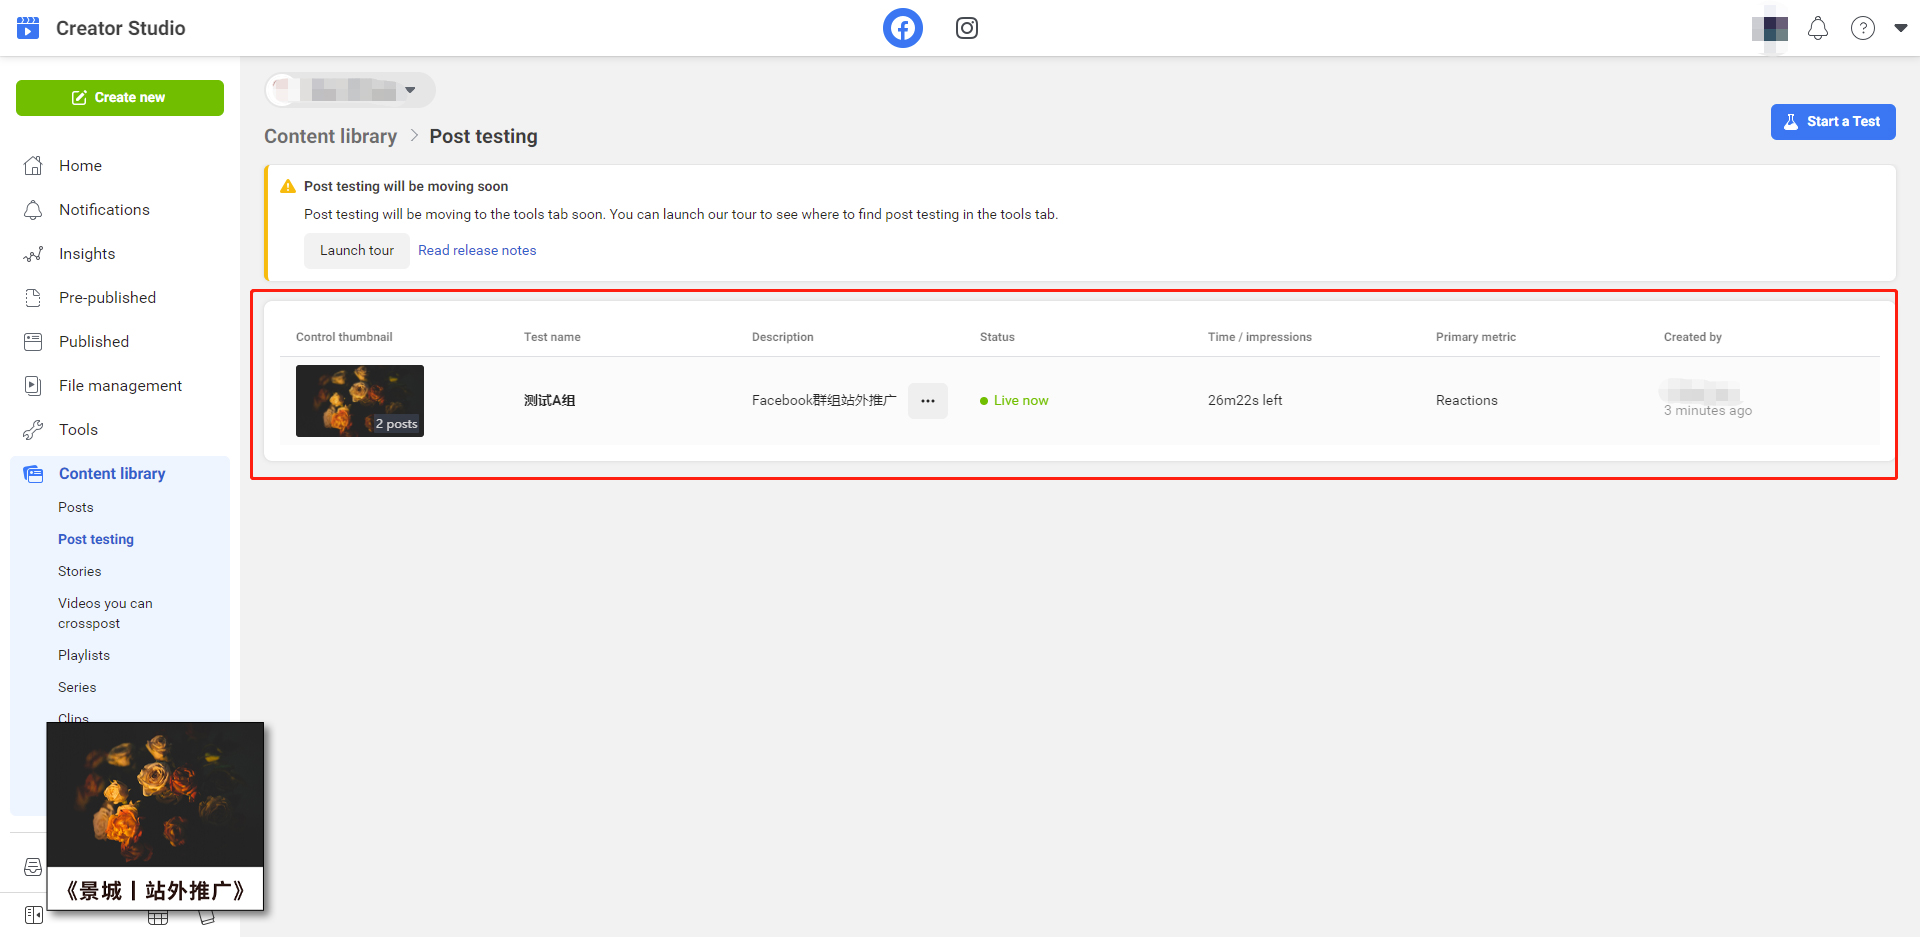Switch to Instagram platform icon

966,28
